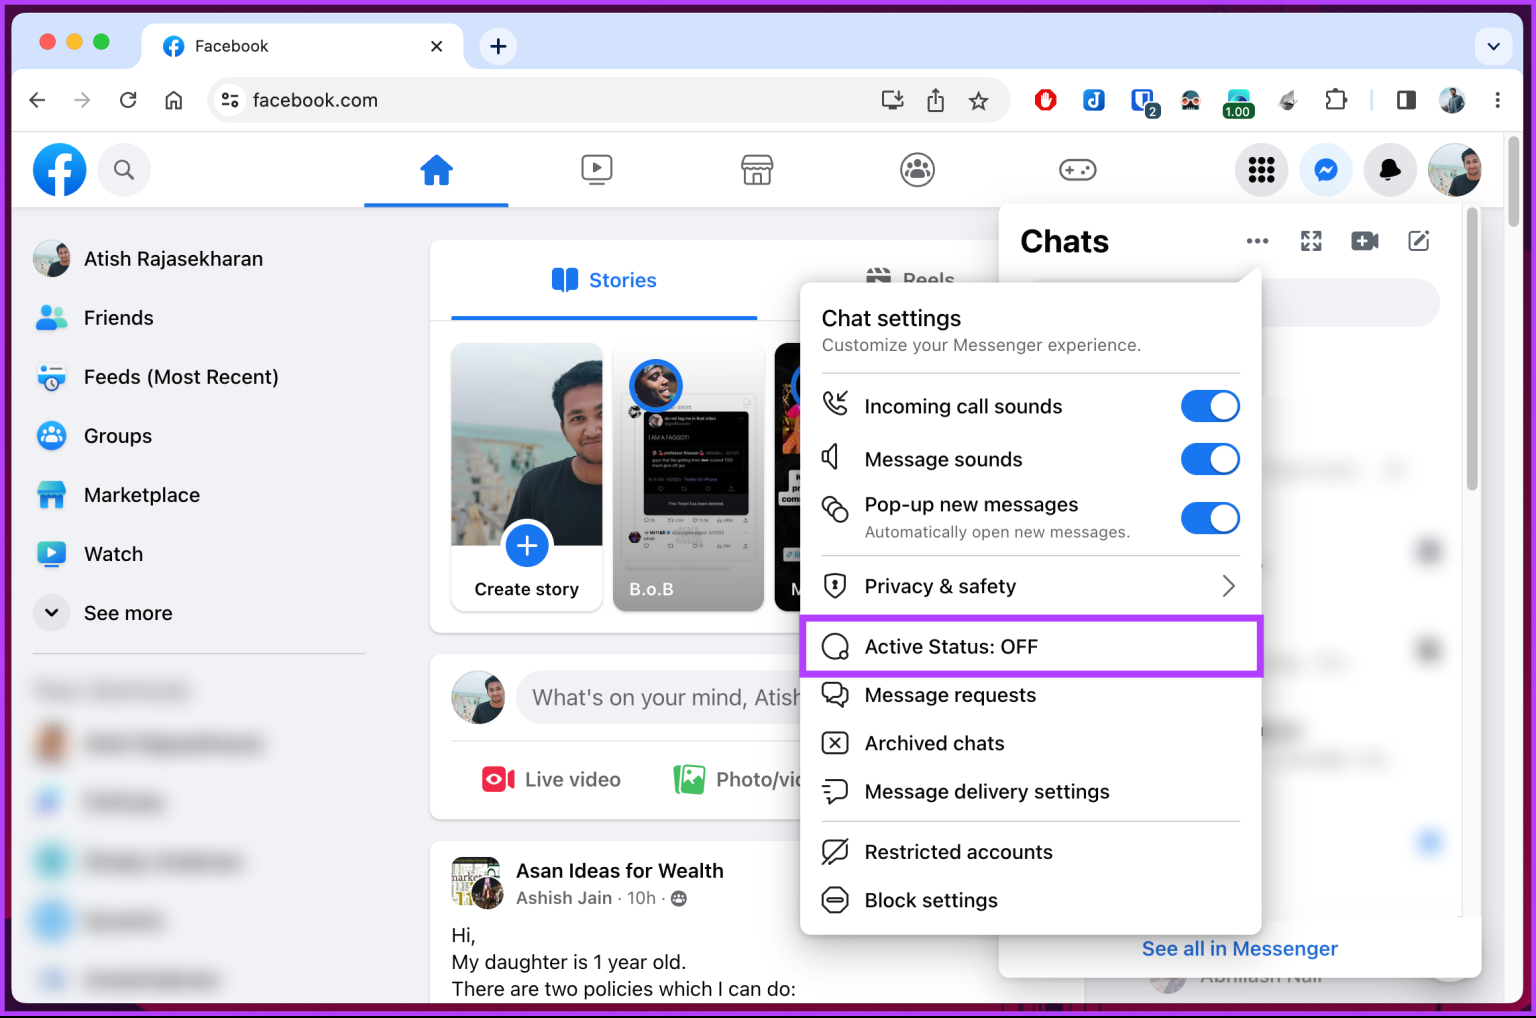Open Marketplace from the top navigation
This screenshot has height=1018, width=1536.
757,170
